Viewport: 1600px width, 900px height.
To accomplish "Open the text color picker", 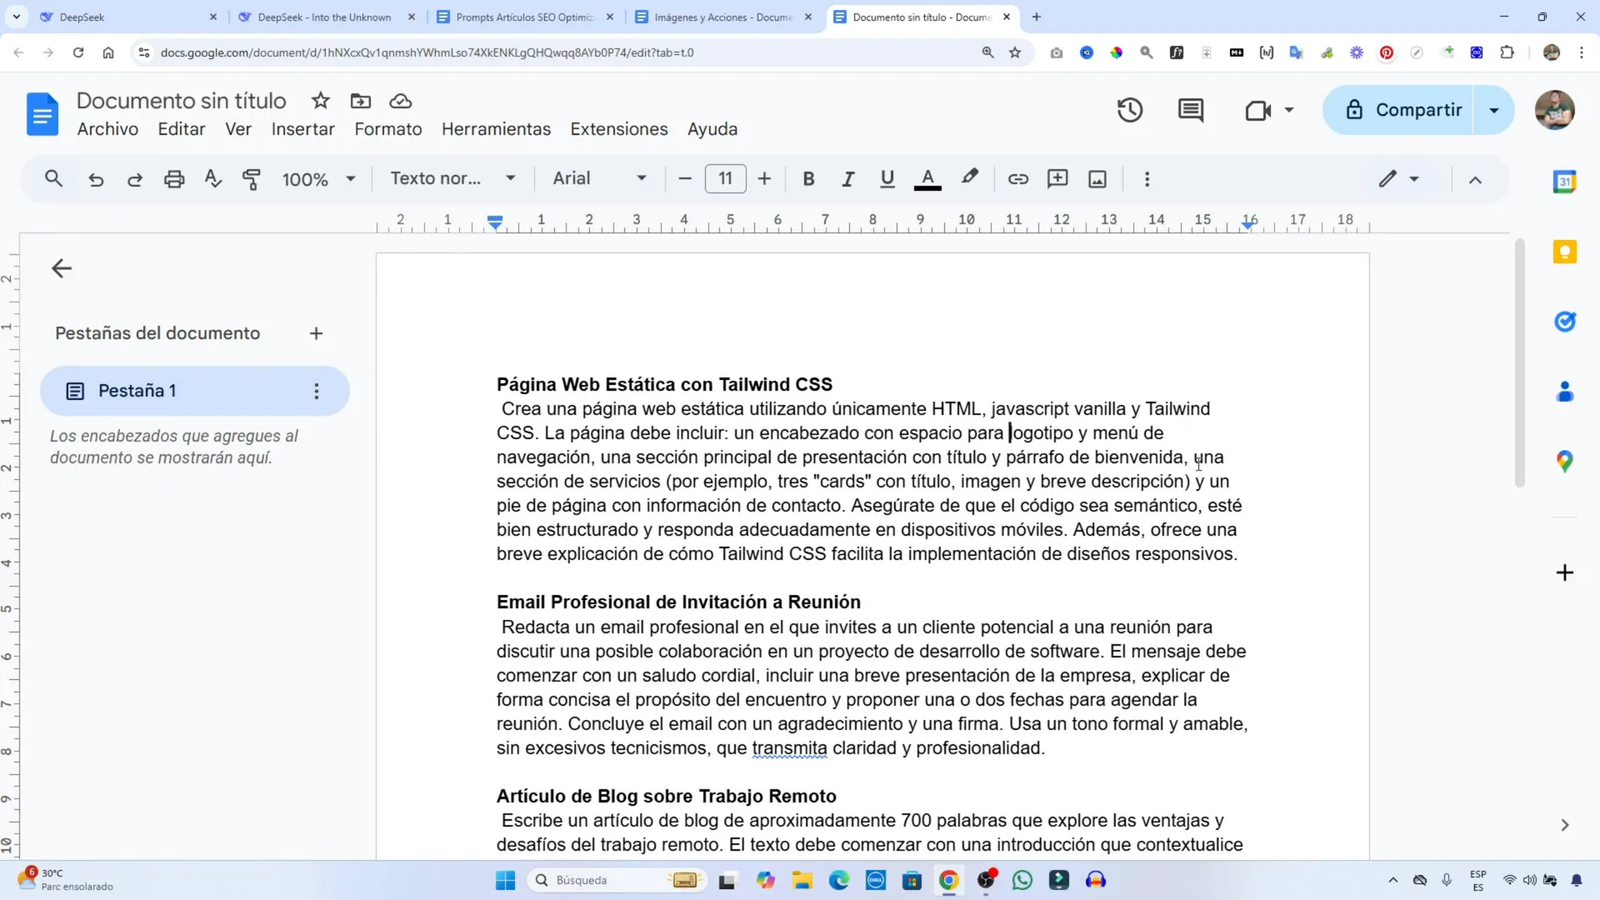I will (x=927, y=179).
